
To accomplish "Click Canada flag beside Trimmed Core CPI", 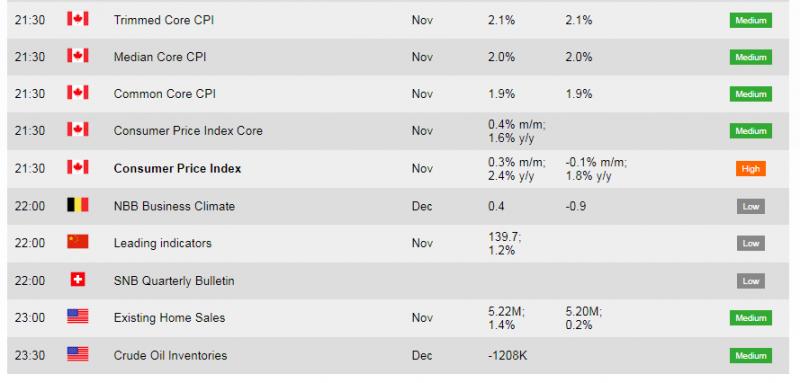I will tap(78, 19).
